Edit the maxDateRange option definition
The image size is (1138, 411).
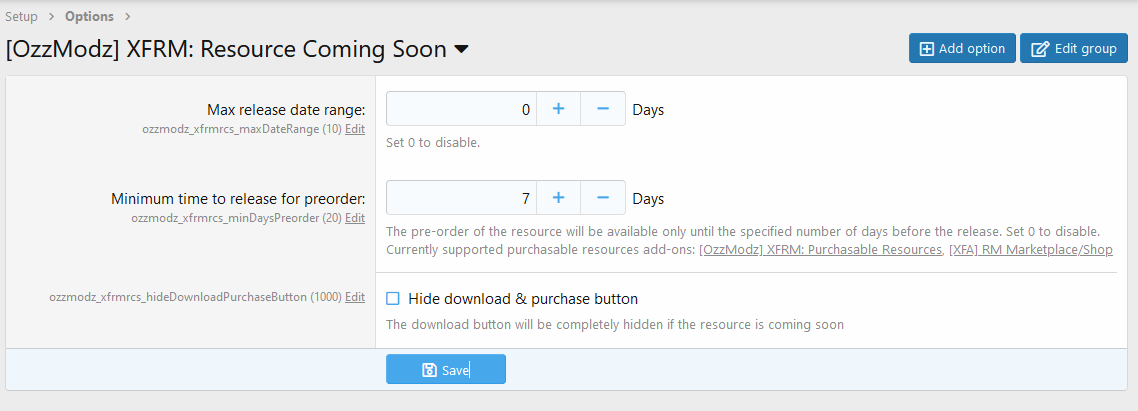[355, 129]
